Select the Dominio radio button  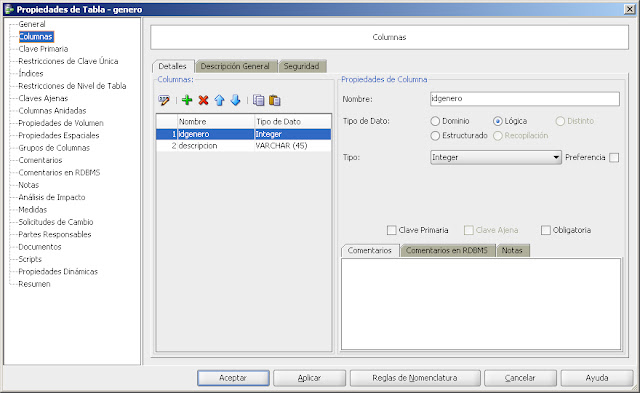click(x=435, y=121)
